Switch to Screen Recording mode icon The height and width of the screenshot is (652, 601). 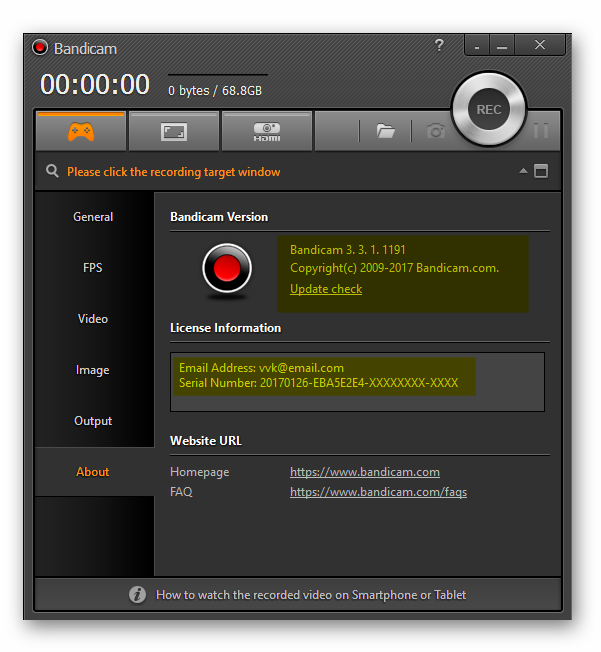173,131
